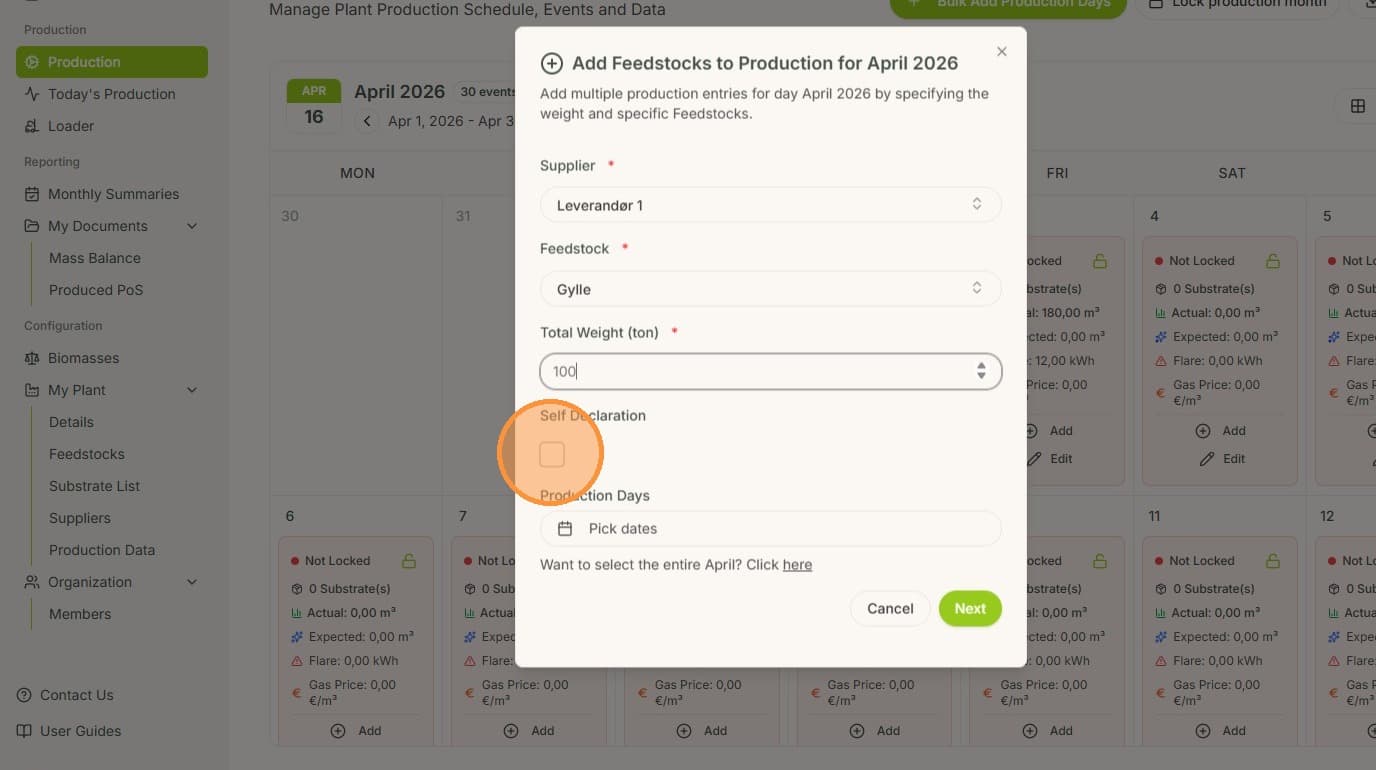Click the Biomasses scale icon
The height and width of the screenshot is (770, 1376).
[32, 358]
